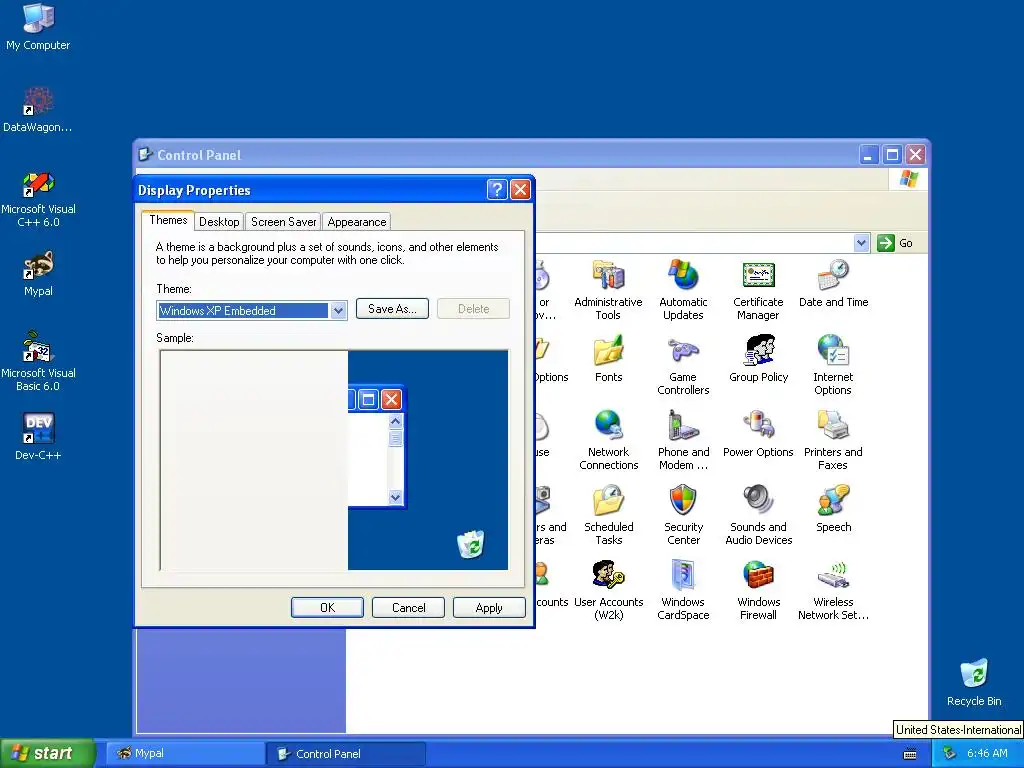The width and height of the screenshot is (1024, 768).
Task: Click the keyboard language tray icon
Action: 910,754
